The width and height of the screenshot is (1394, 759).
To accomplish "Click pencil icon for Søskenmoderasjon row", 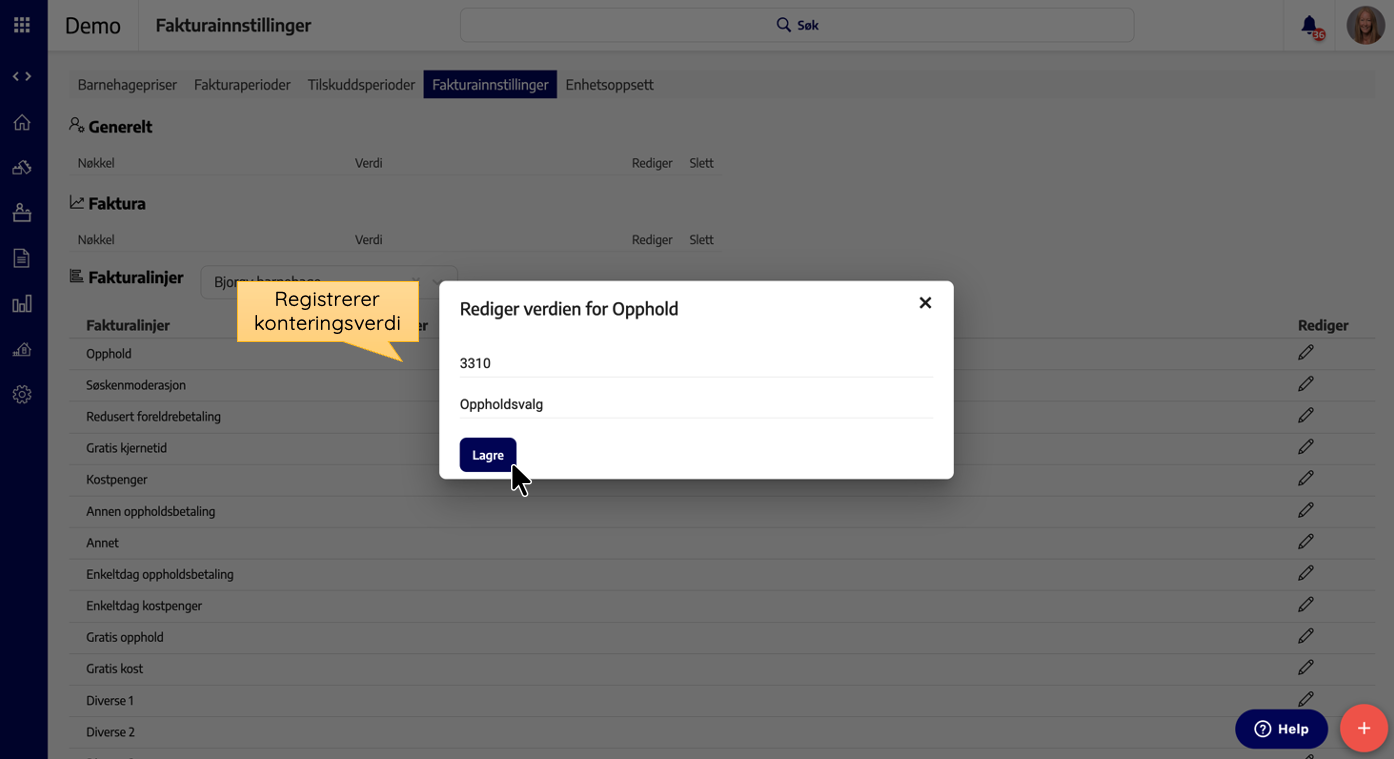I will pos(1305,384).
